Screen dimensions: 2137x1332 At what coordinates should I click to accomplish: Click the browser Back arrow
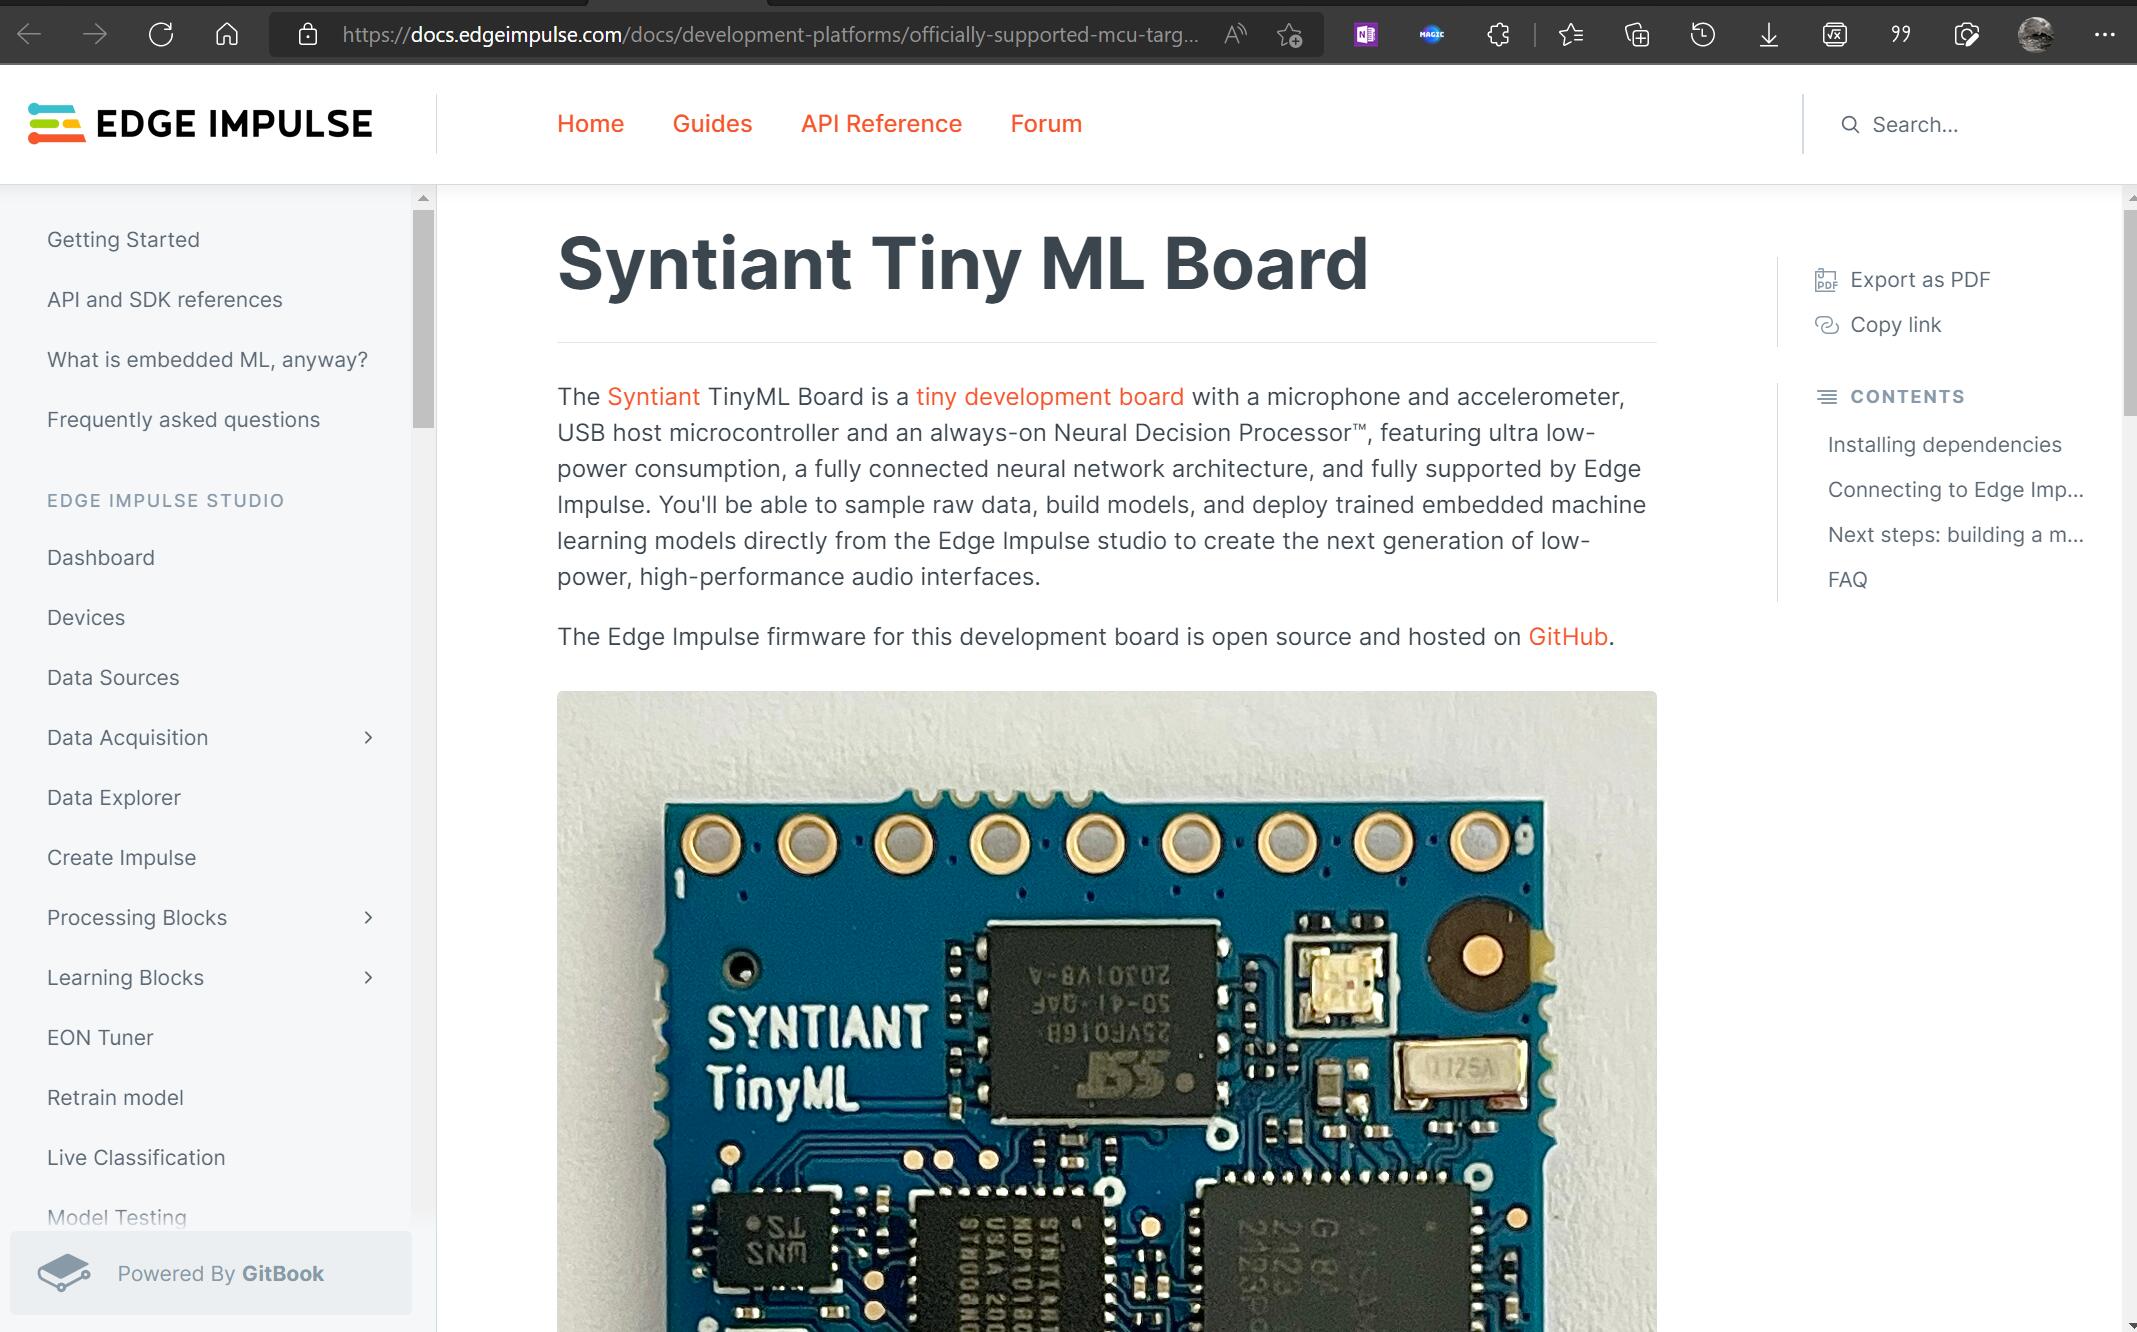(30, 35)
